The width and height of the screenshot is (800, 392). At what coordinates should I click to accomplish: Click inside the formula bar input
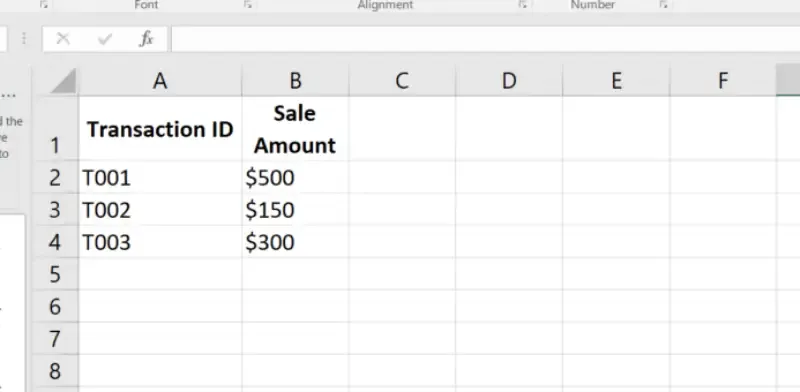click(485, 39)
